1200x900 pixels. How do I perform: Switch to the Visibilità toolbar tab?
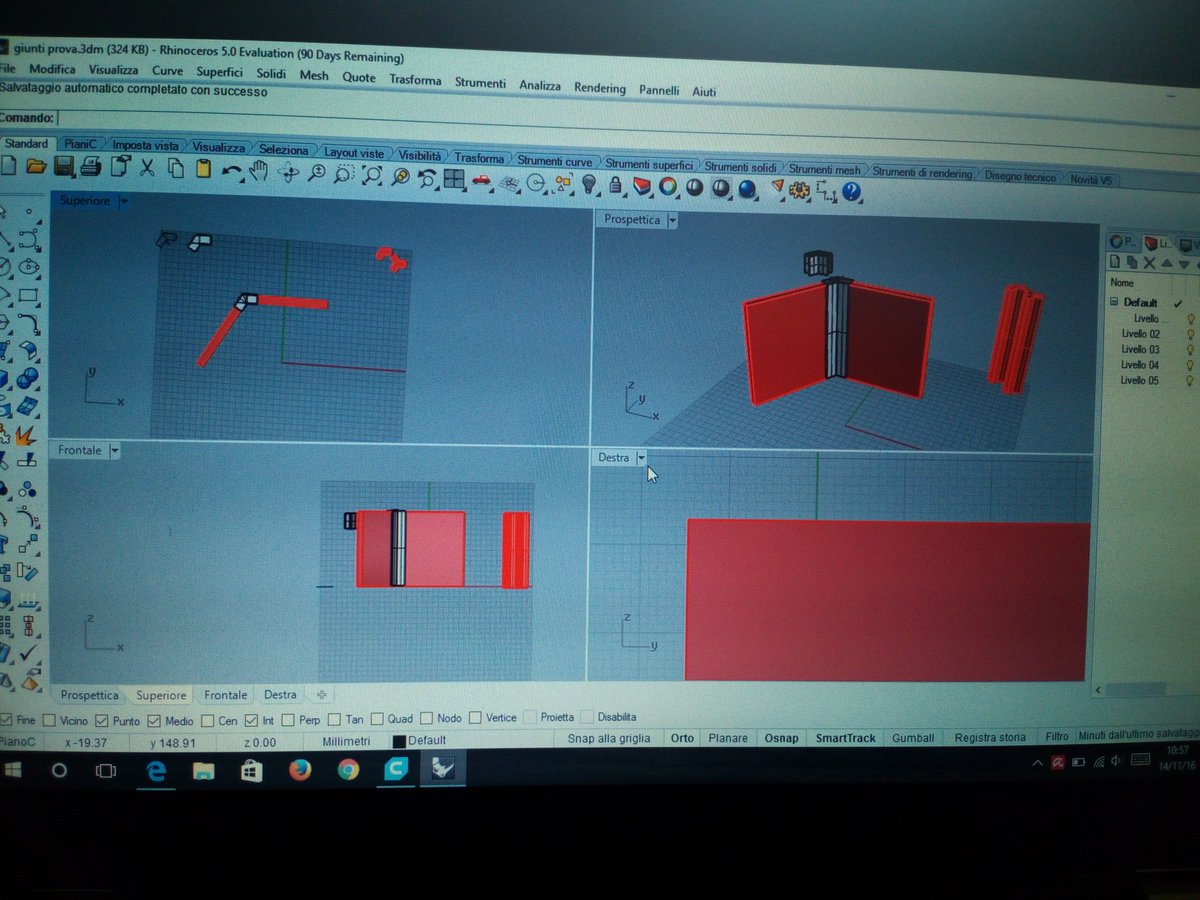click(x=419, y=156)
